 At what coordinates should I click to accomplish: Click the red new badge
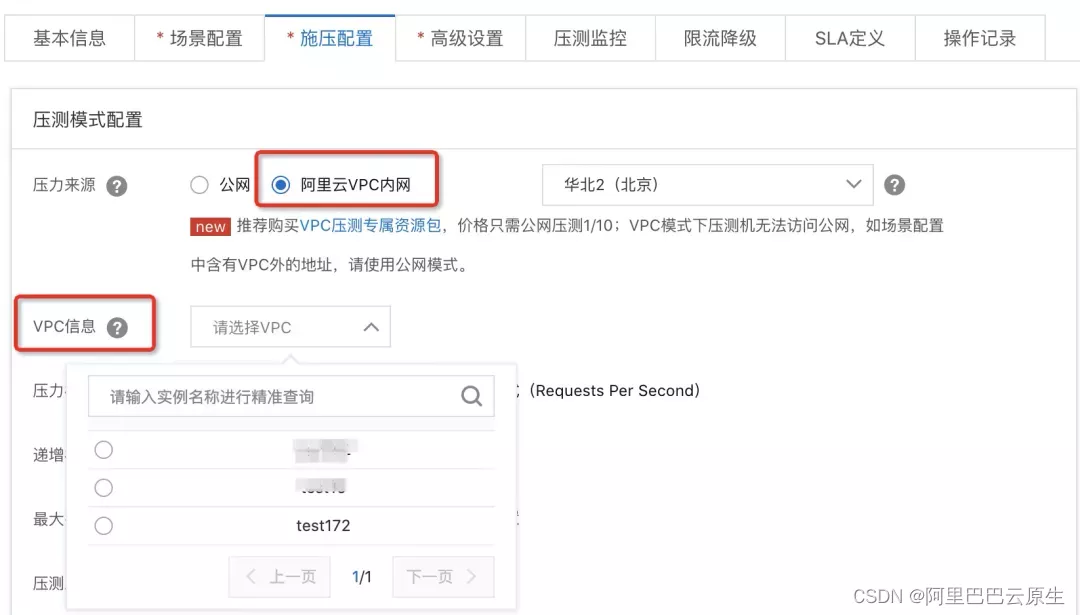tap(210, 227)
